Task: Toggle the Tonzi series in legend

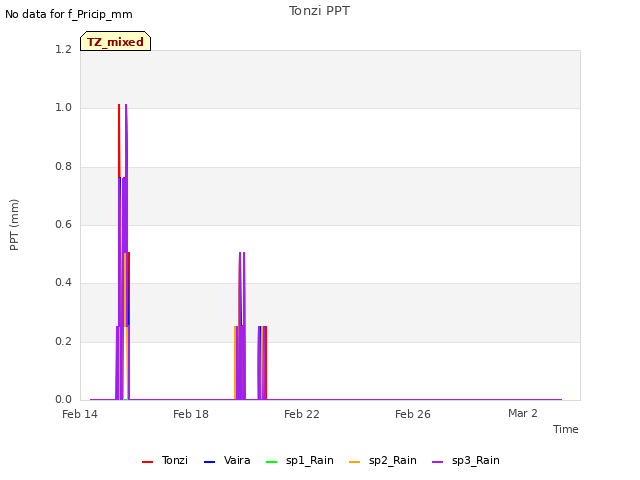Action: tap(165, 460)
